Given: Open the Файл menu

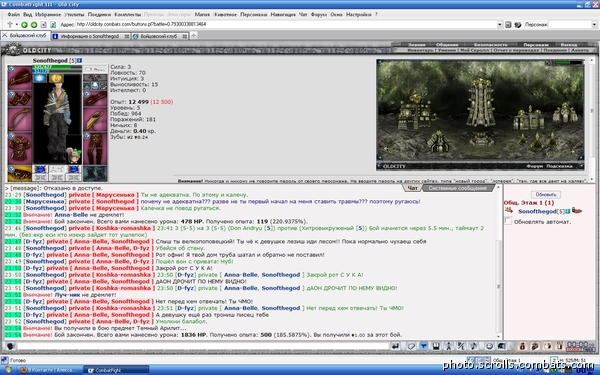Looking at the screenshot, I should tap(13, 15).
